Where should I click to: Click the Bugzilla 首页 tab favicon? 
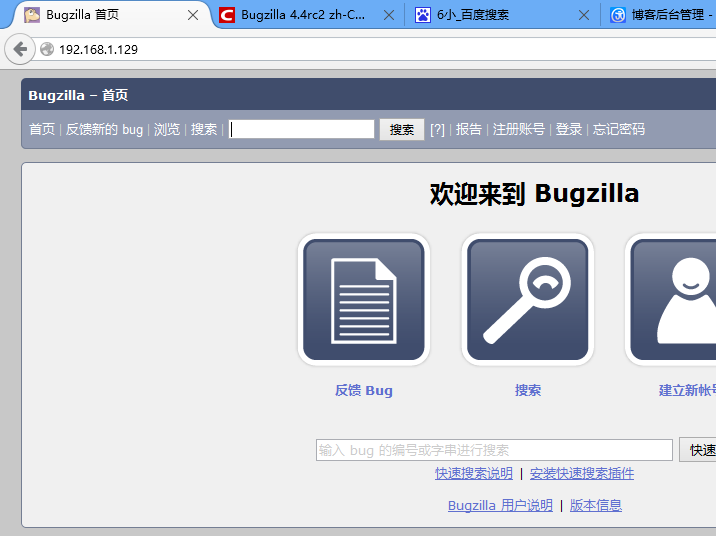coord(32,15)
